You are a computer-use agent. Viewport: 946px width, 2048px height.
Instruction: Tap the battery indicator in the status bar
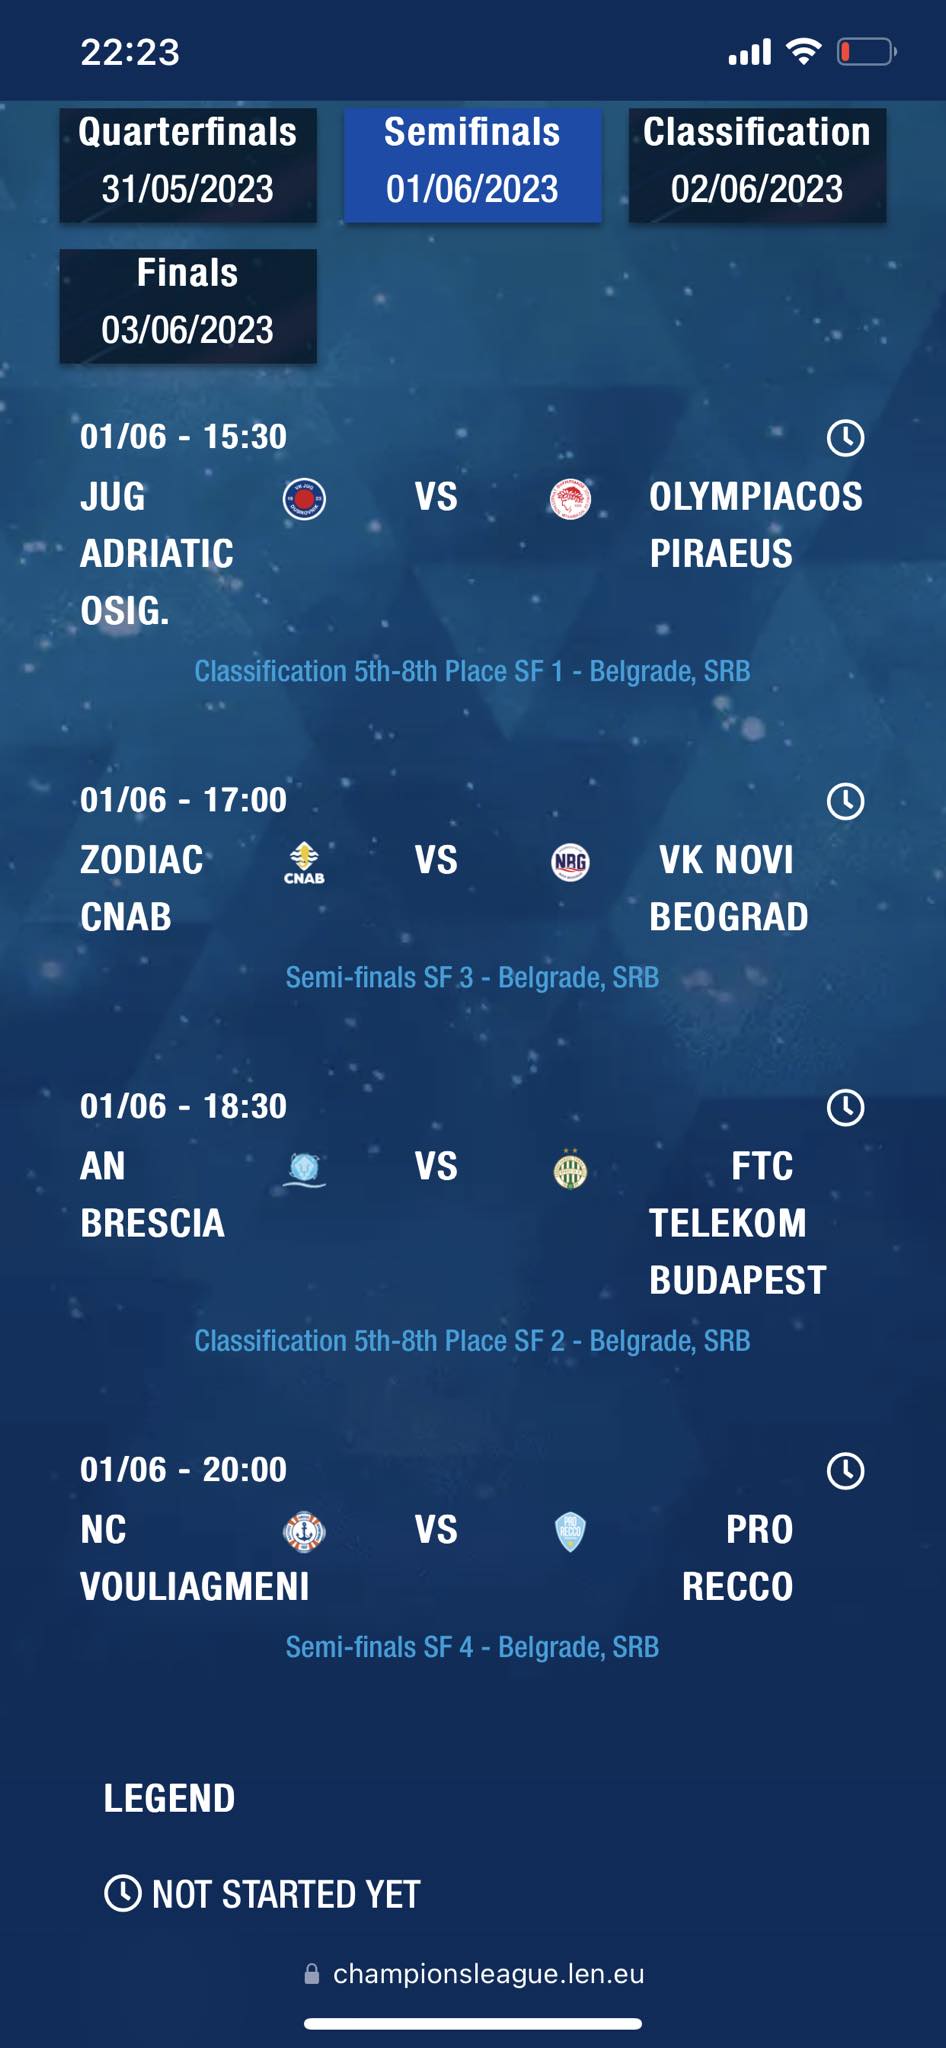[x=866, y=51]
